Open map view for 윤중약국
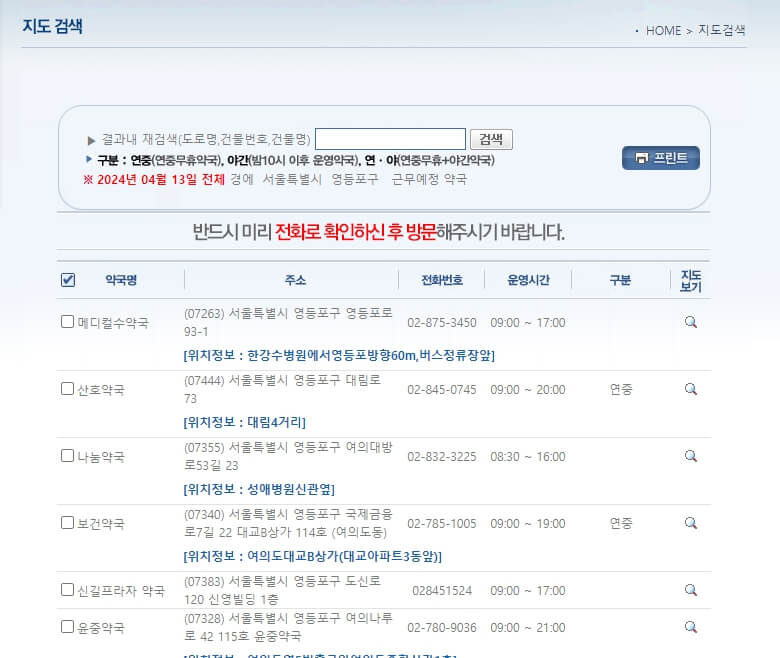This screenshot has height=658, width=780. click(690, 627)
